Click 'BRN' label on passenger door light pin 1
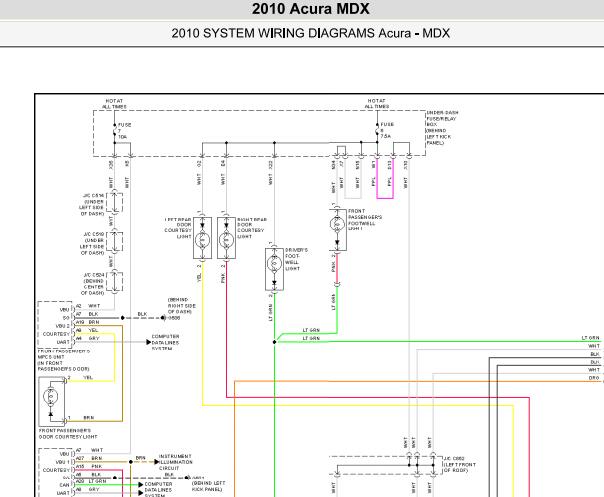The height and width of the screenshot is (497, 604). point(89,418)
